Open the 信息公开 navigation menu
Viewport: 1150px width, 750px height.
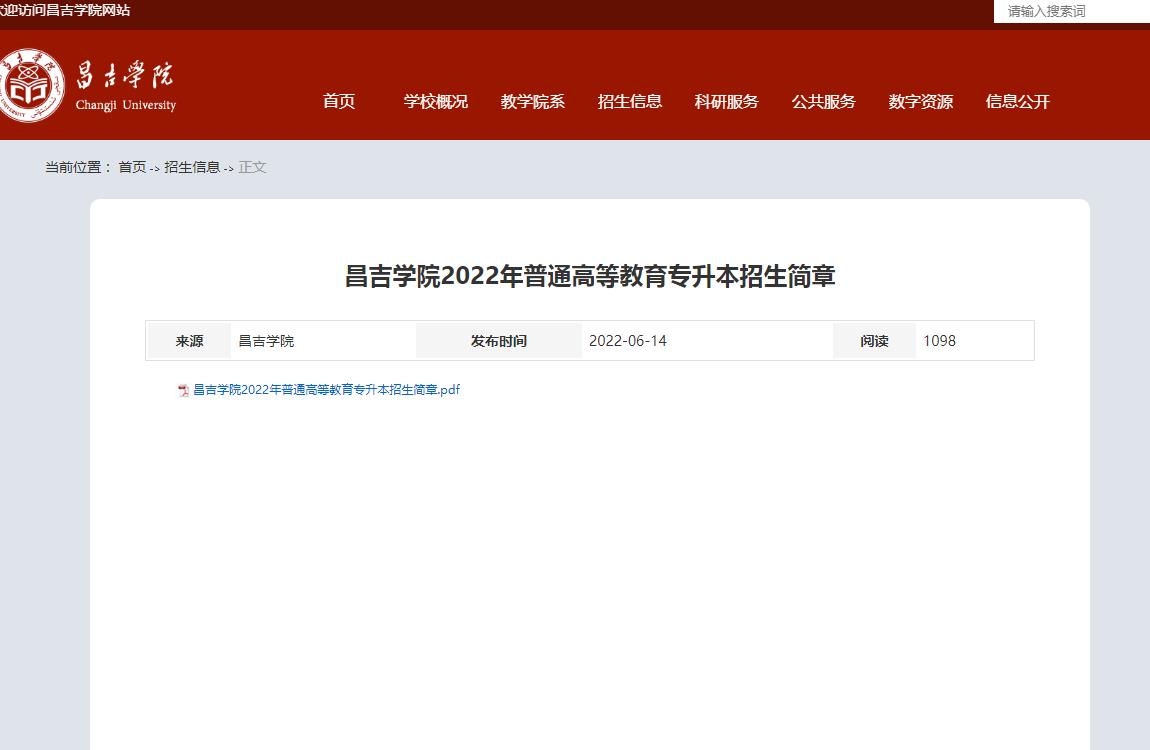(1017, 101)
